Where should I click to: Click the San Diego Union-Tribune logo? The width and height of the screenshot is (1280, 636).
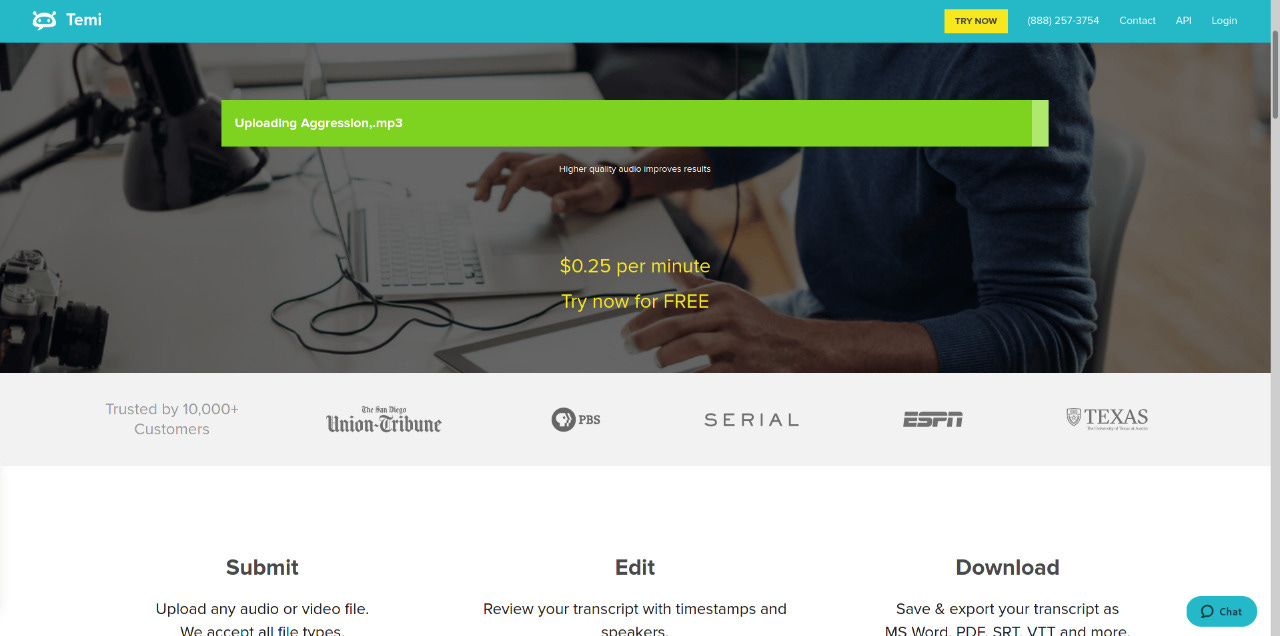tap(384, 420)
